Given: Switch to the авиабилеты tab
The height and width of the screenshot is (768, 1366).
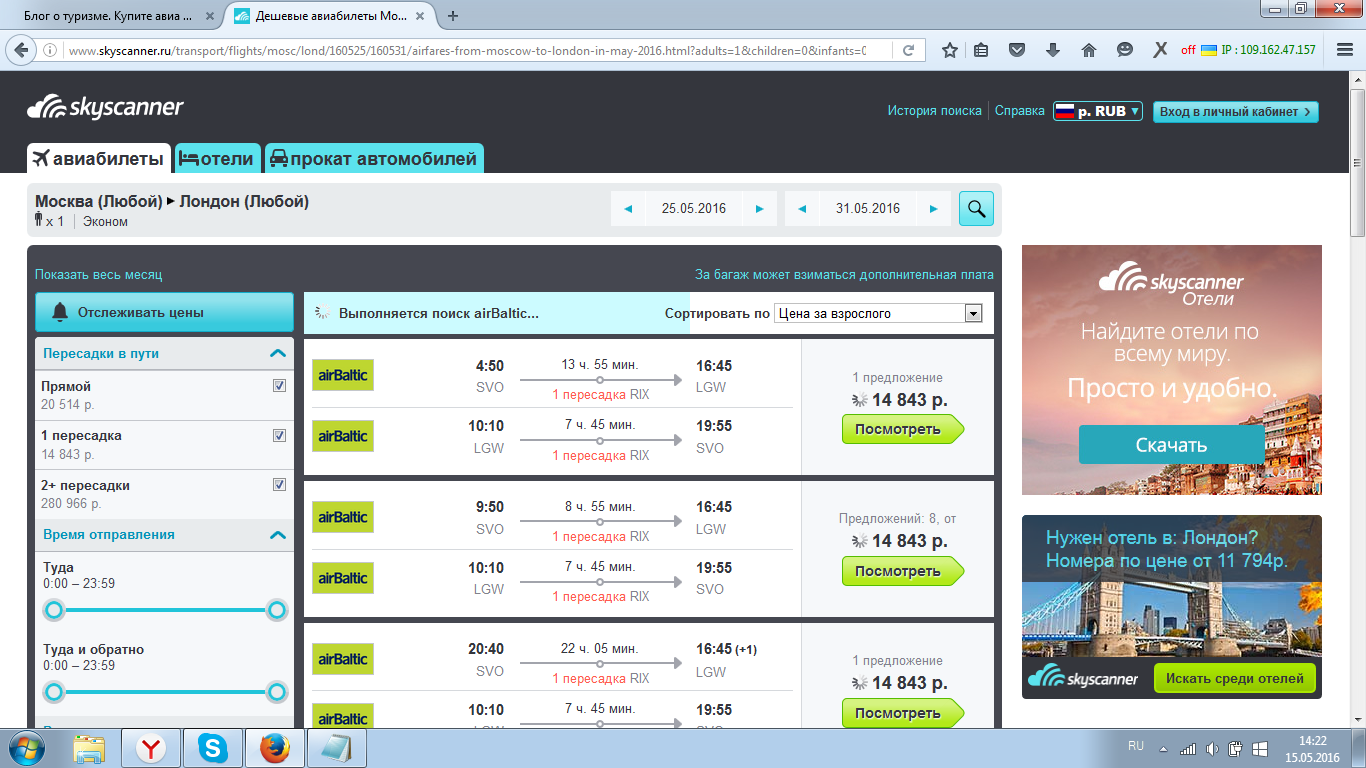Looking at the screenshot, I should click(99, 158).
